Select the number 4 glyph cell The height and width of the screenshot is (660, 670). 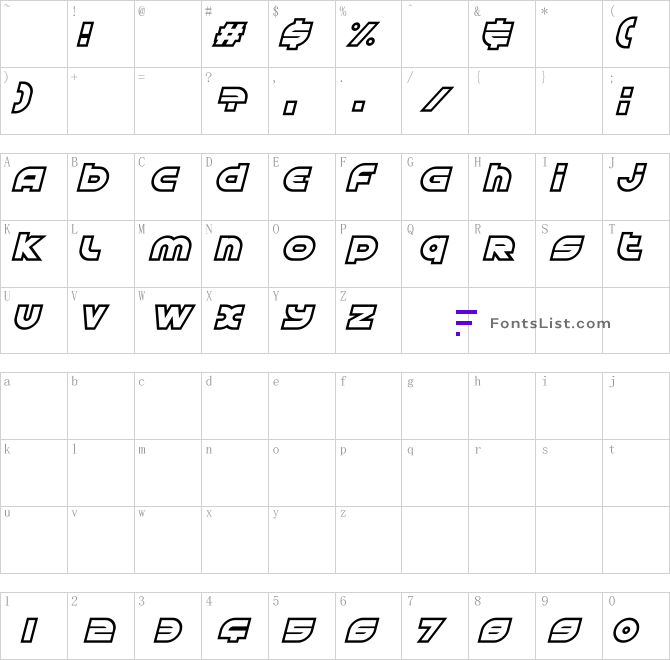click(235, 626)
